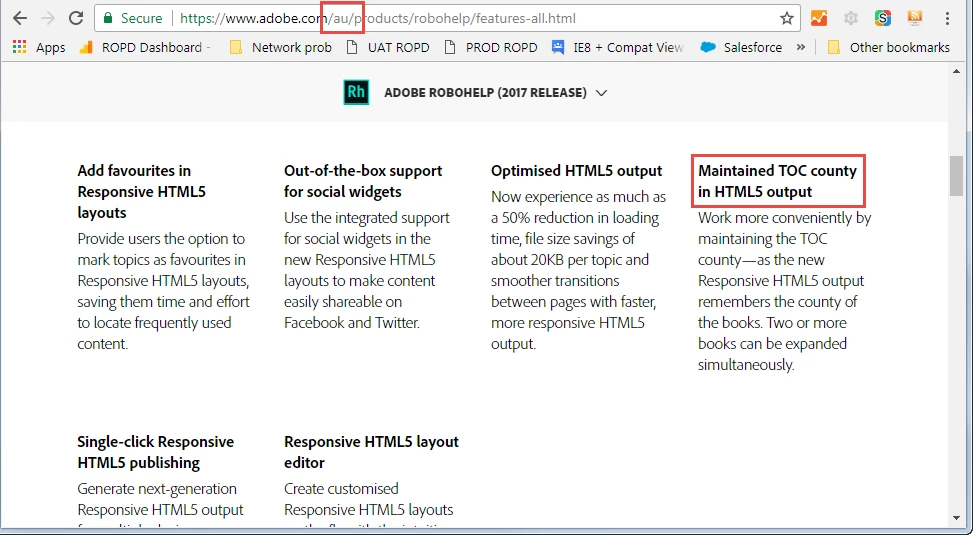Click the gray gear extension icon

851,18
